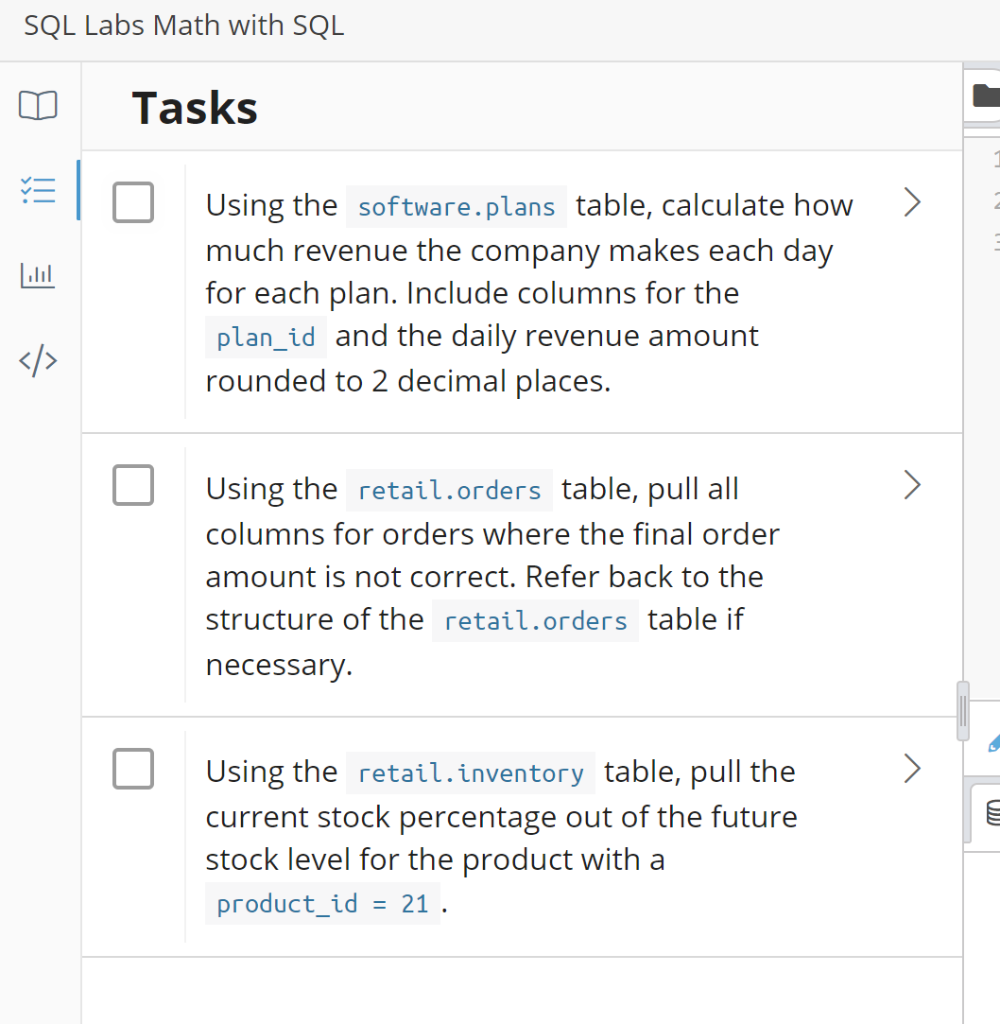Click the retail.inventory inline code label
1000x1024 pixels.
pyautogui.click(x=470, y=773)
